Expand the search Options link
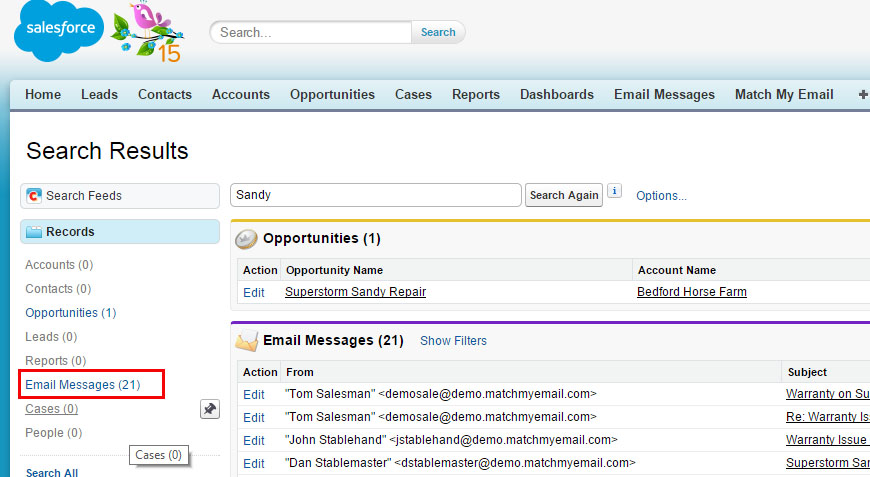Image resolution: width=870 pixels, height=477 pixels. pyautogui.click(x=661, y=196)
